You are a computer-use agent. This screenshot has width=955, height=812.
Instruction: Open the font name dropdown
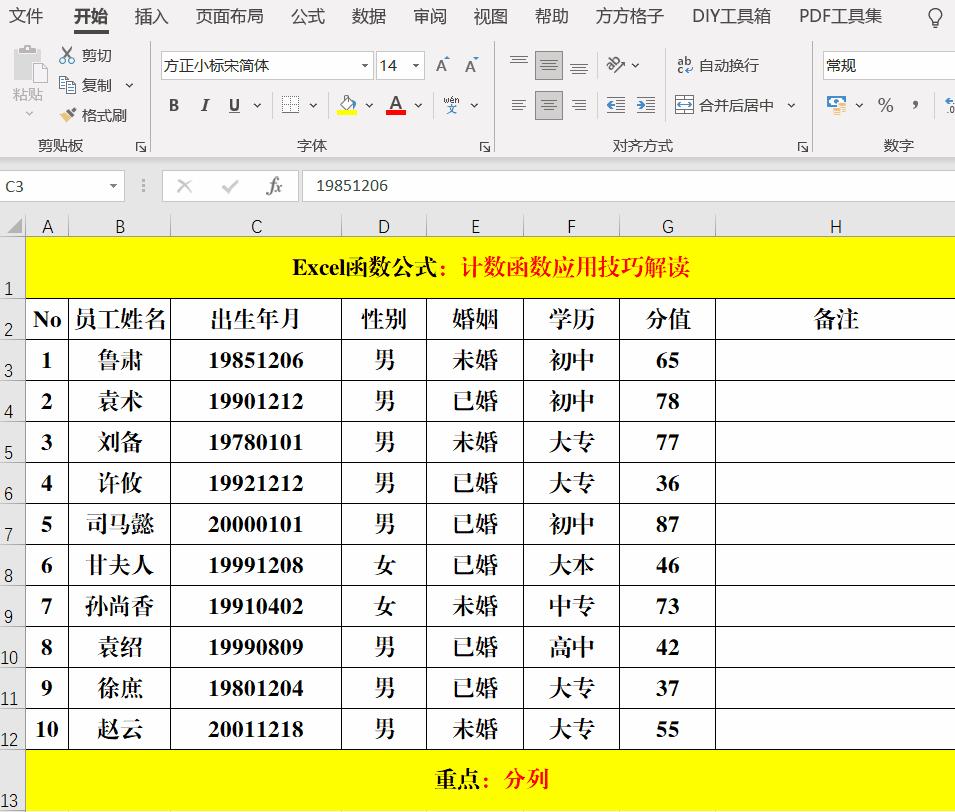(x=364, y=65)
